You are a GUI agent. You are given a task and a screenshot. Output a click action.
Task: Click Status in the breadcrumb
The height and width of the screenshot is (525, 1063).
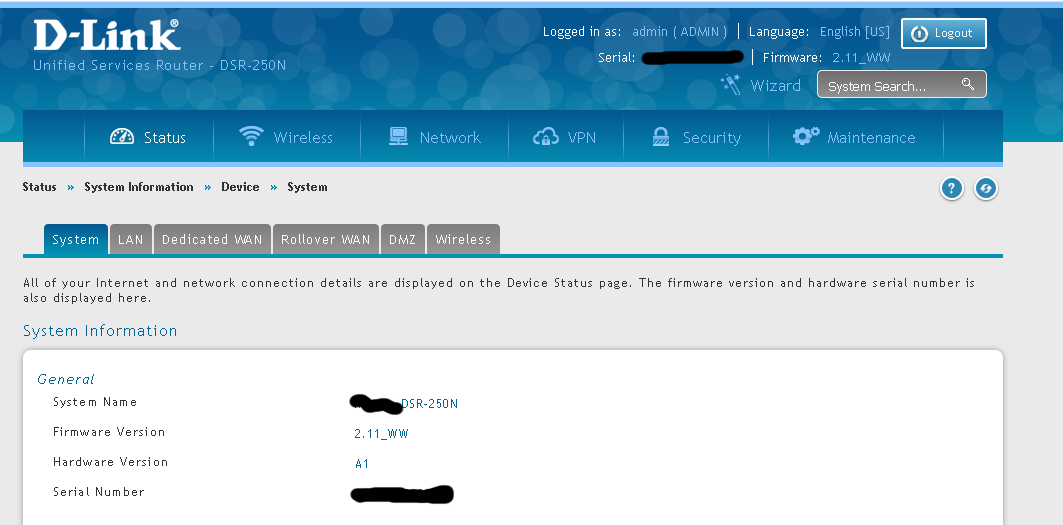39,187
